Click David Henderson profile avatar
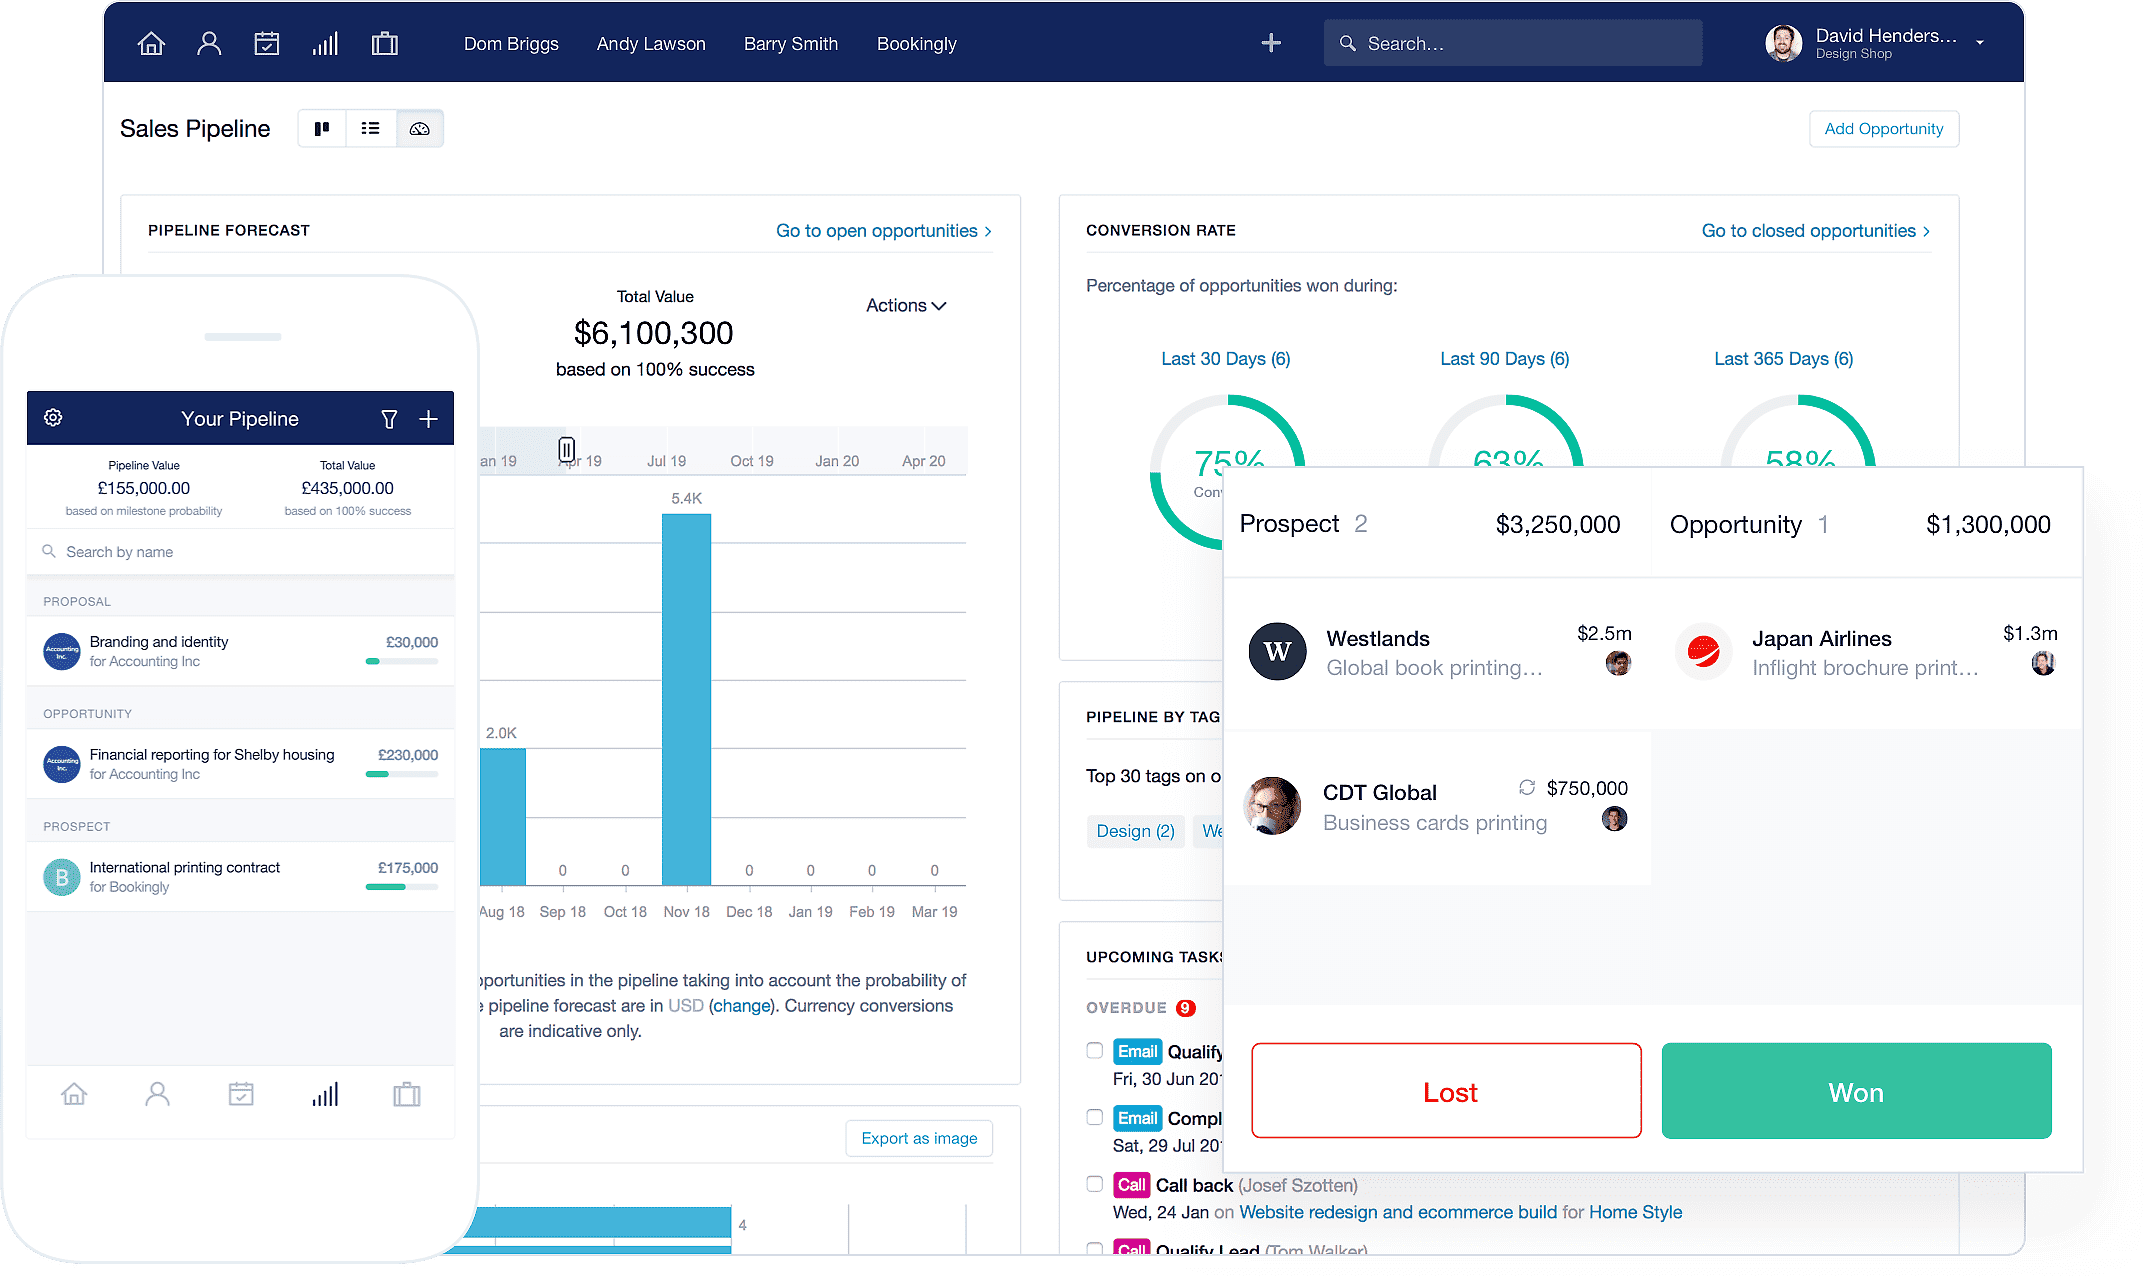 1784,43
